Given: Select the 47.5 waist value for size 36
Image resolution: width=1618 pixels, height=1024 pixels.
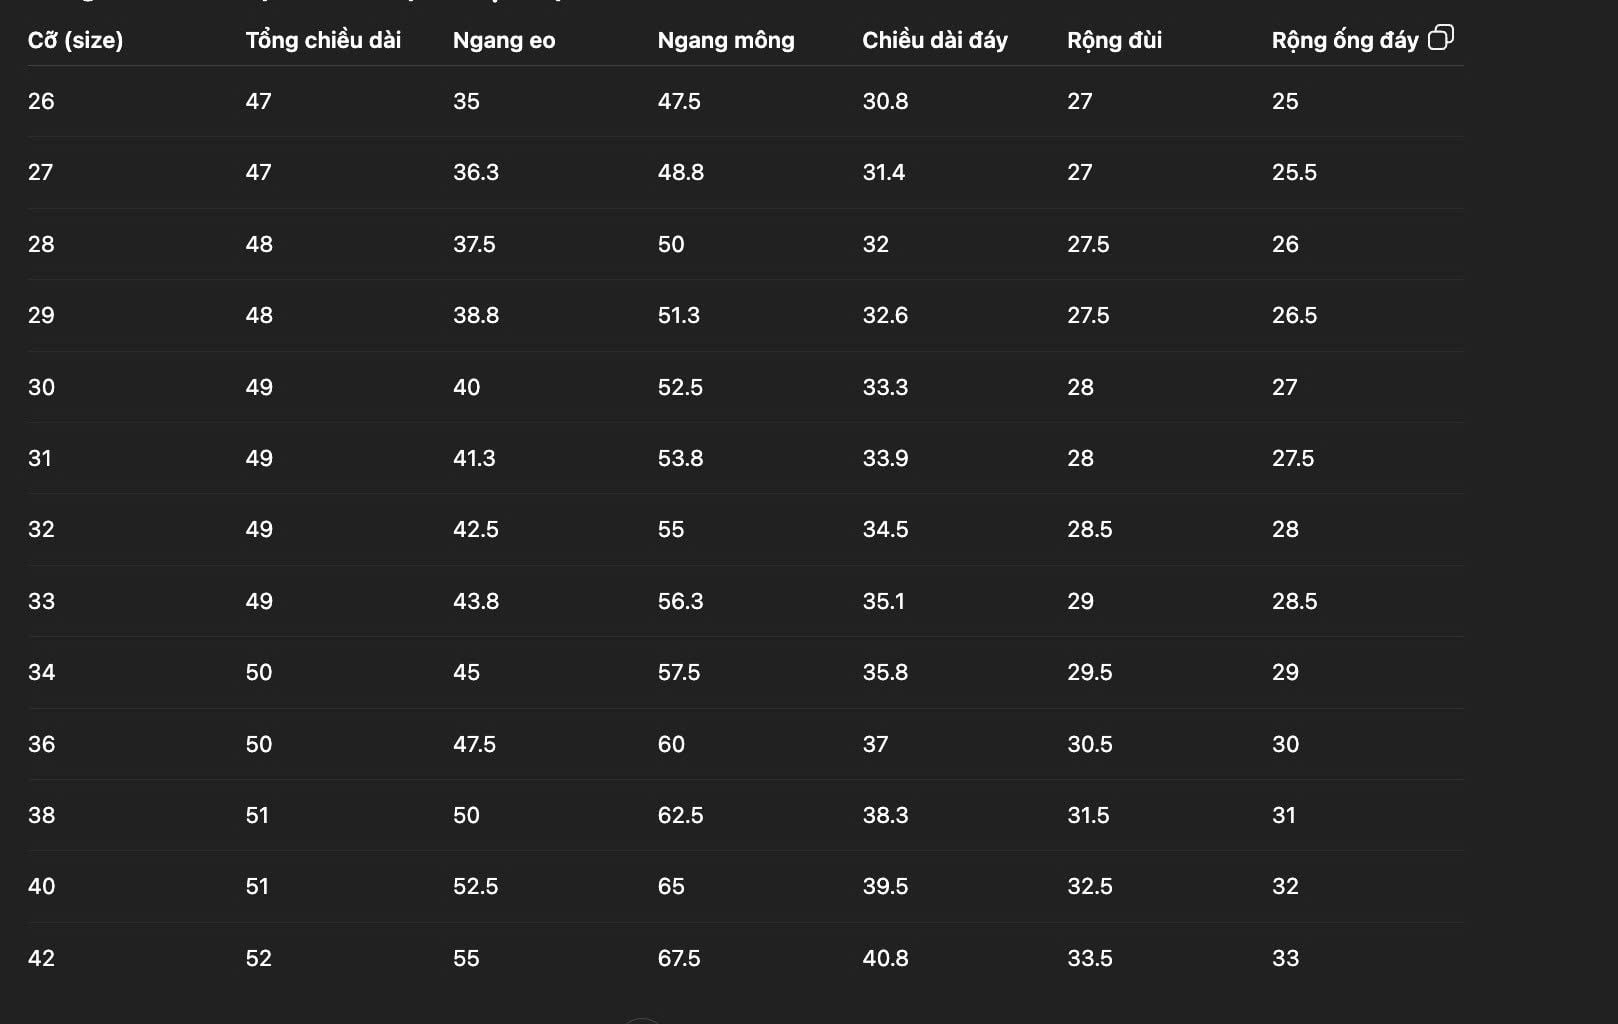Looking at the screenshot, I should click(x=474, y=744).
